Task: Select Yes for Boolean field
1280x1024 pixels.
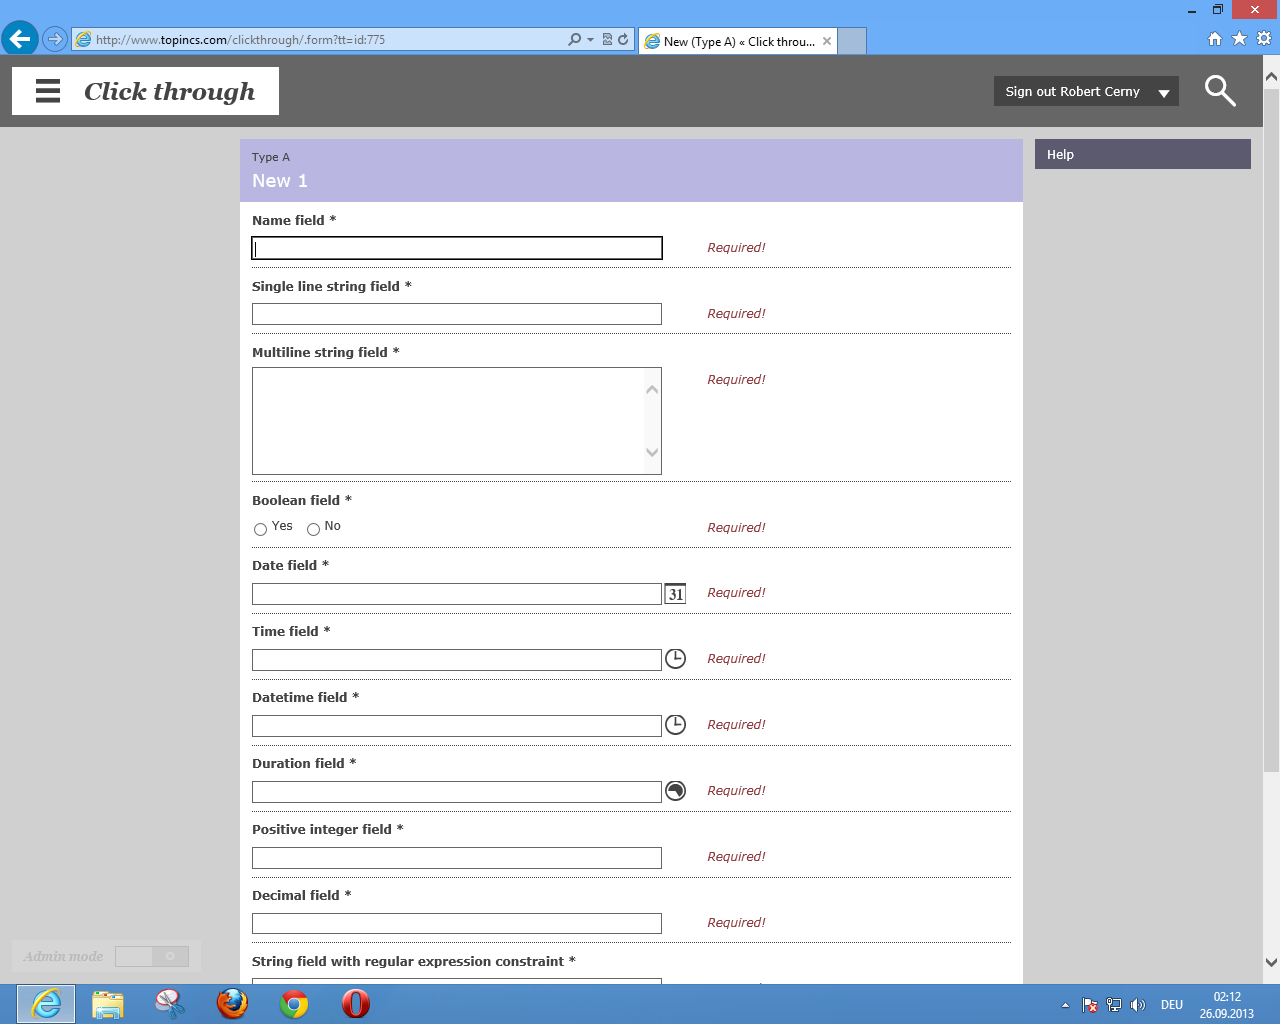Action: pyautogui.click(x=261, y=529)
